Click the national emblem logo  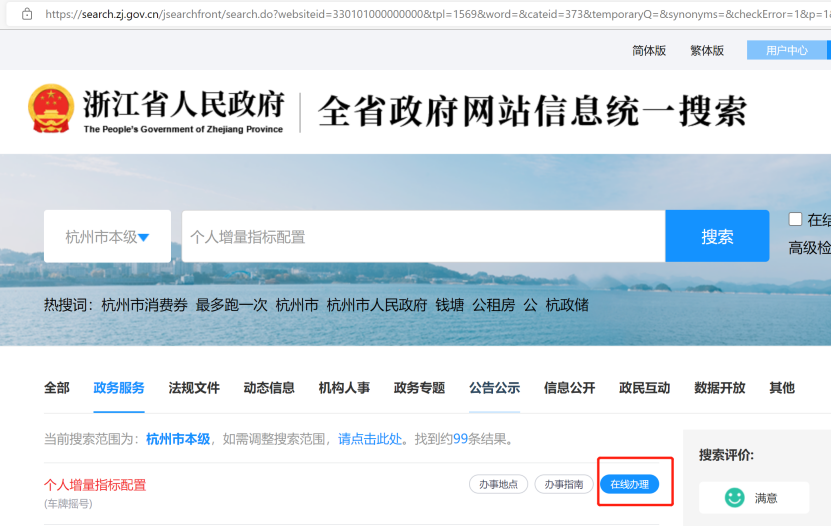coord(51,108)
